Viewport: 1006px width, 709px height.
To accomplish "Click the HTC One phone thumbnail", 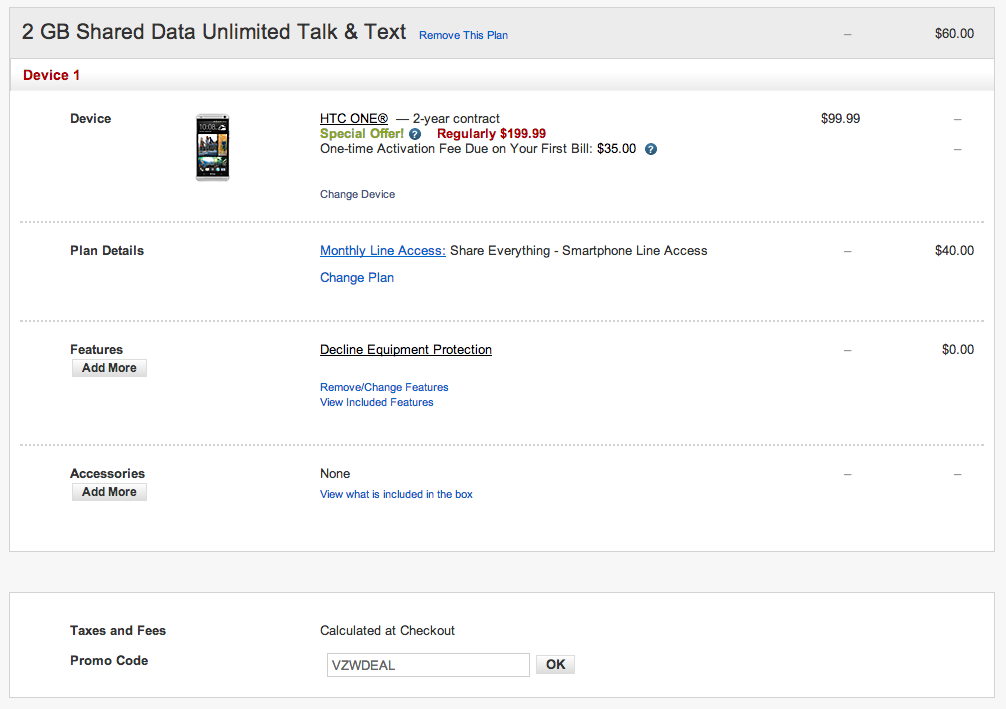I will point(212,147).
